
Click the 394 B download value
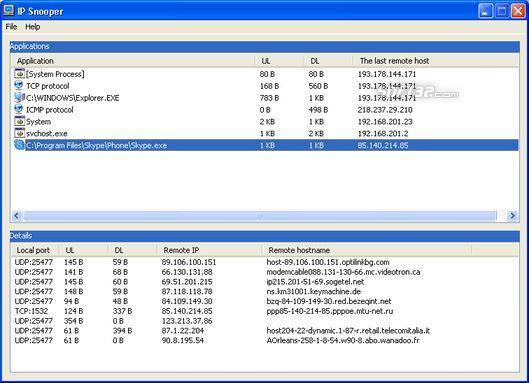(x=122, y=330)
